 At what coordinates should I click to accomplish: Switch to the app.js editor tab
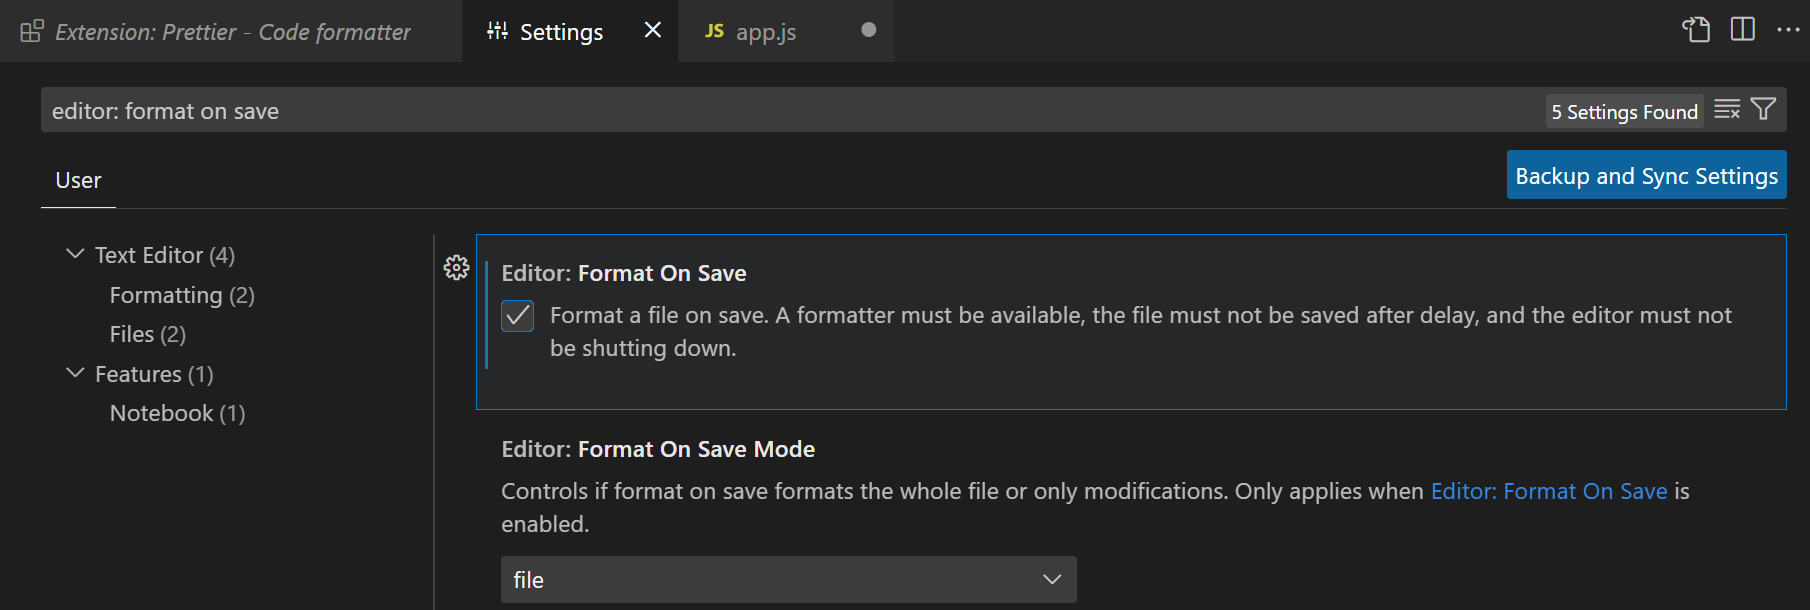(766, 32)
